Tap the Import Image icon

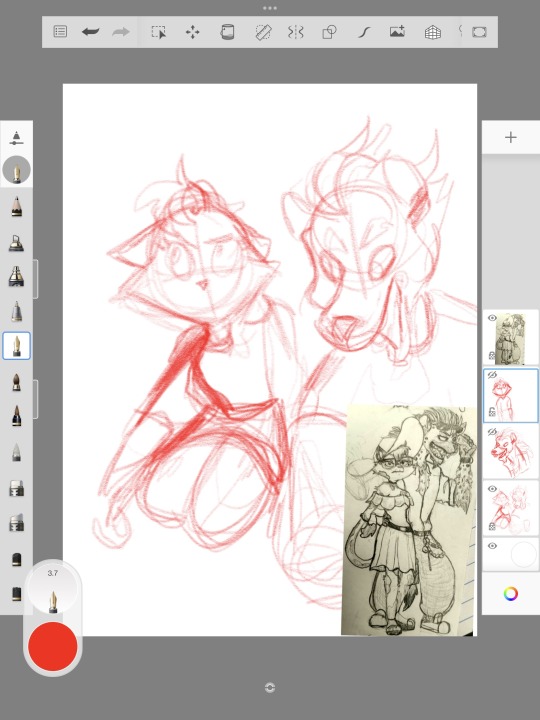[x=397, y=32]
